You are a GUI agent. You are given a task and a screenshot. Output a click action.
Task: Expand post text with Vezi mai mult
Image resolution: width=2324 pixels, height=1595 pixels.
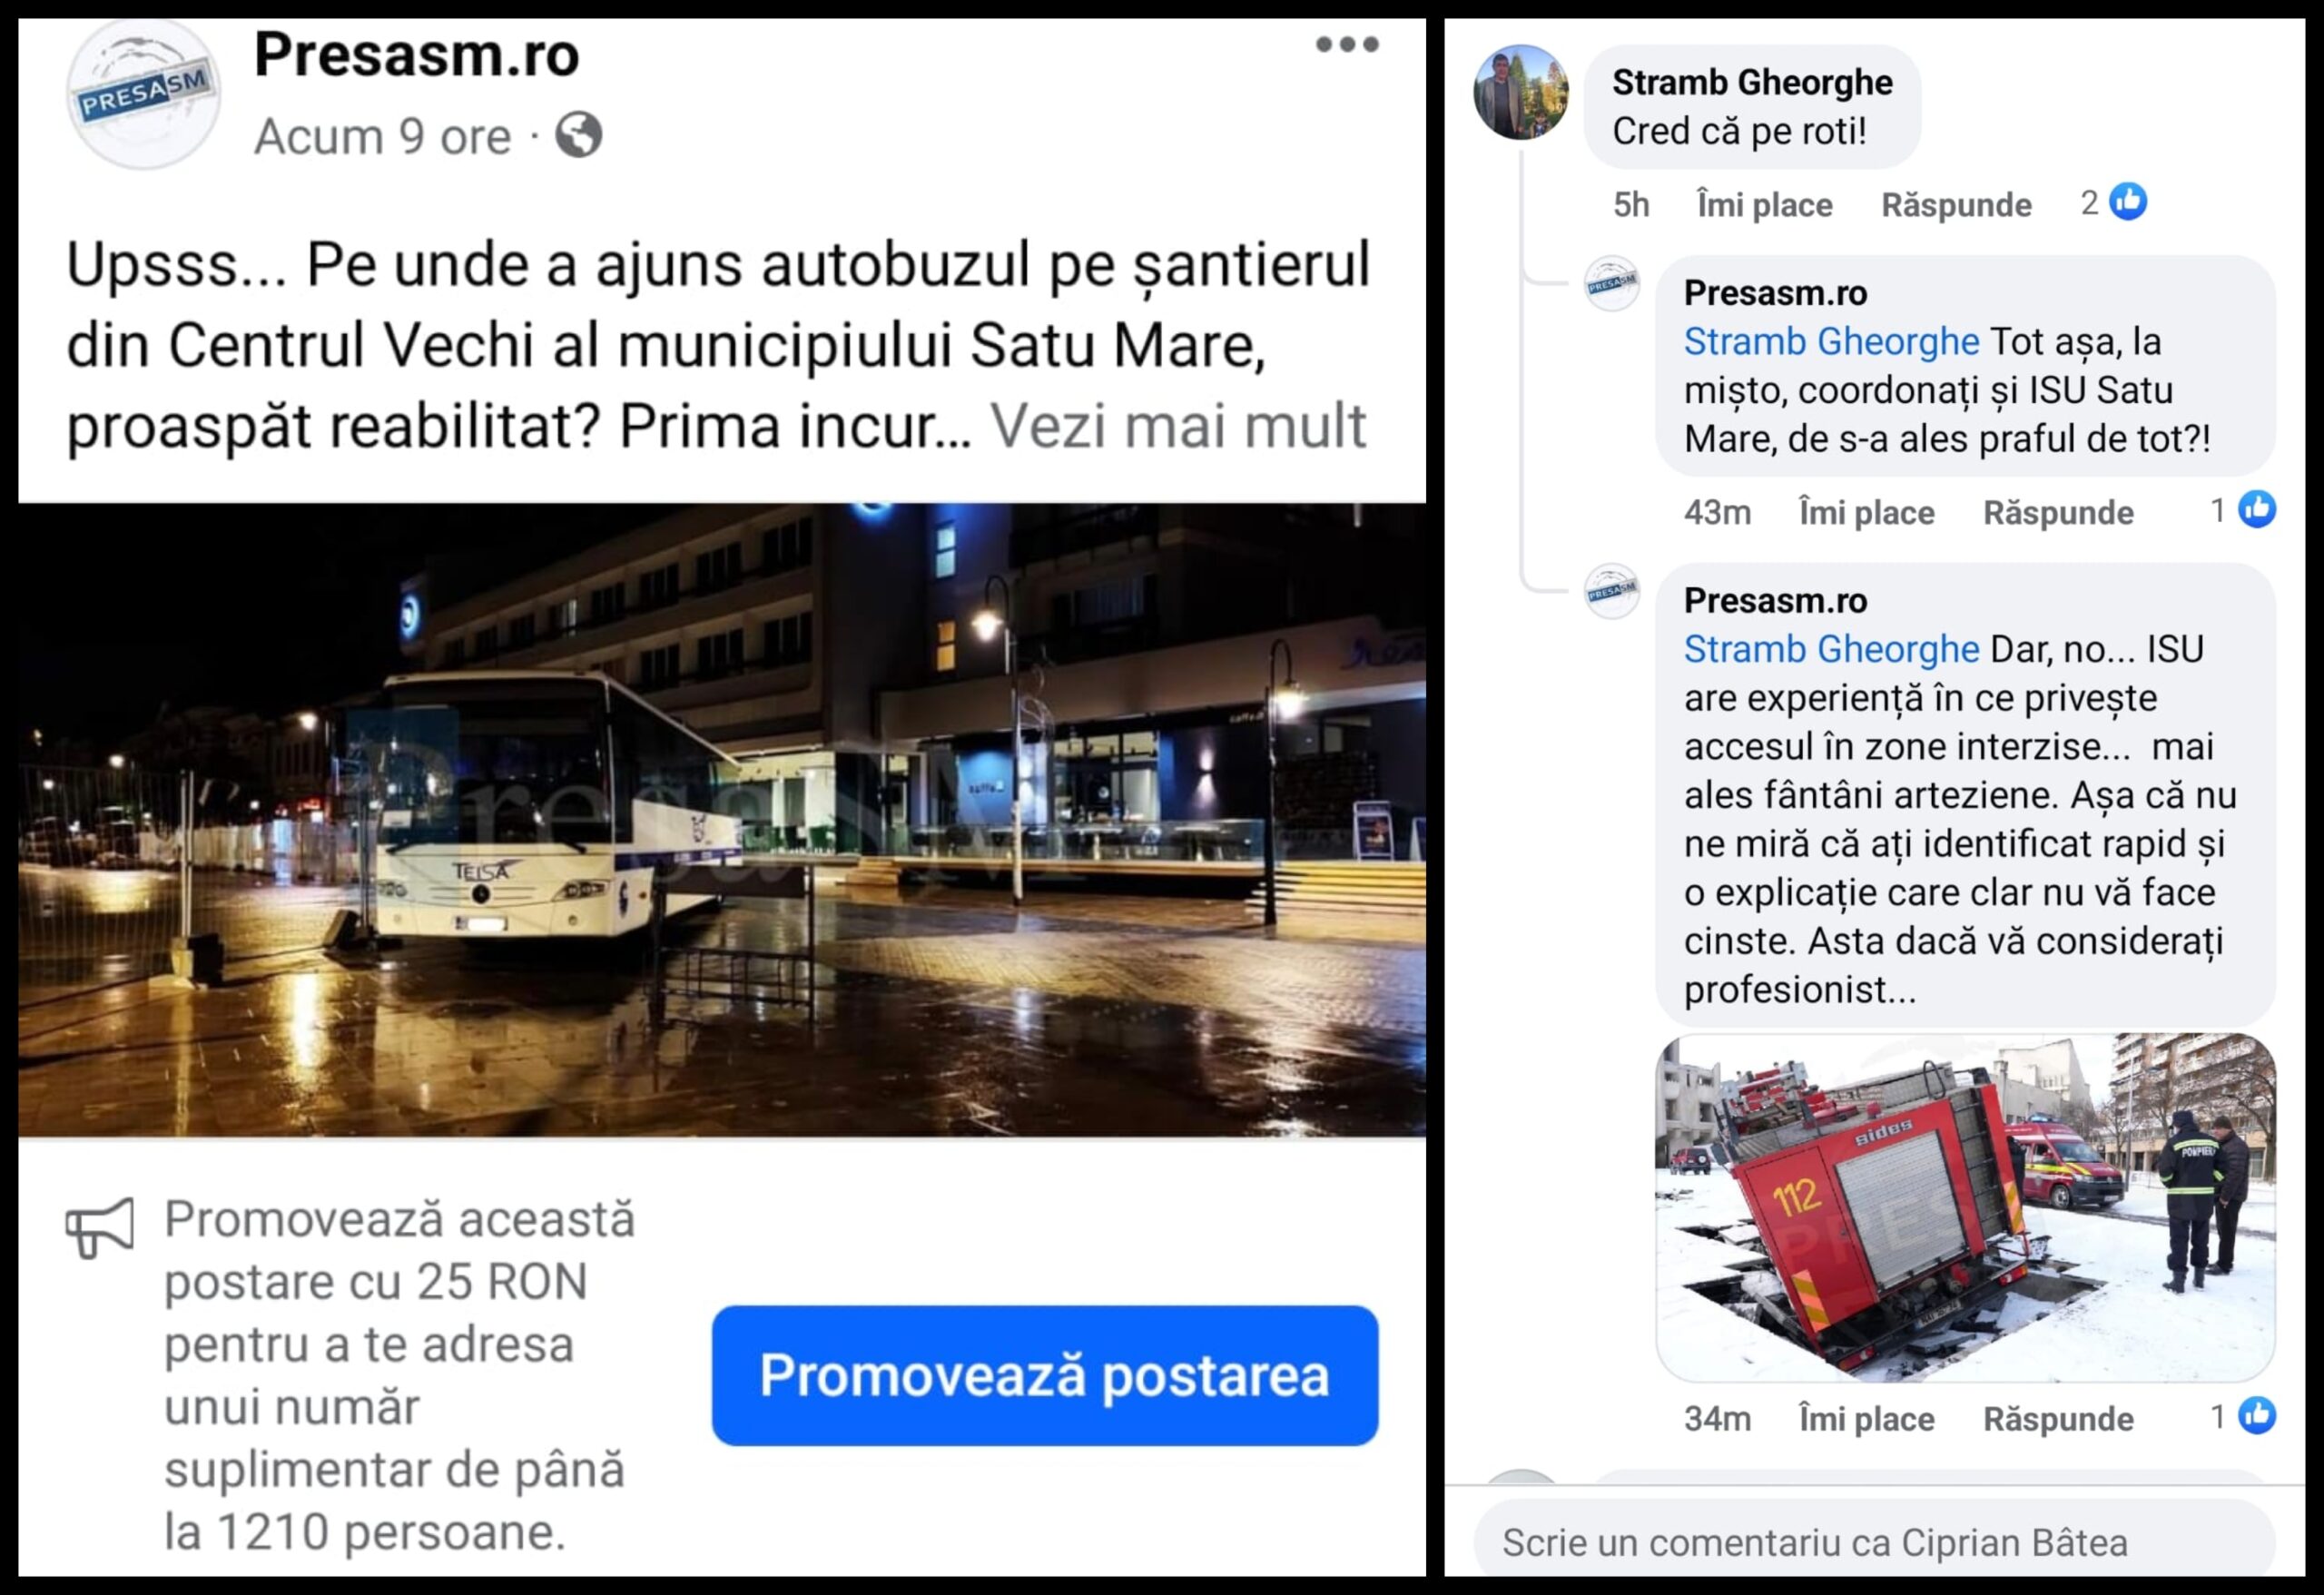coord(1178,426)
